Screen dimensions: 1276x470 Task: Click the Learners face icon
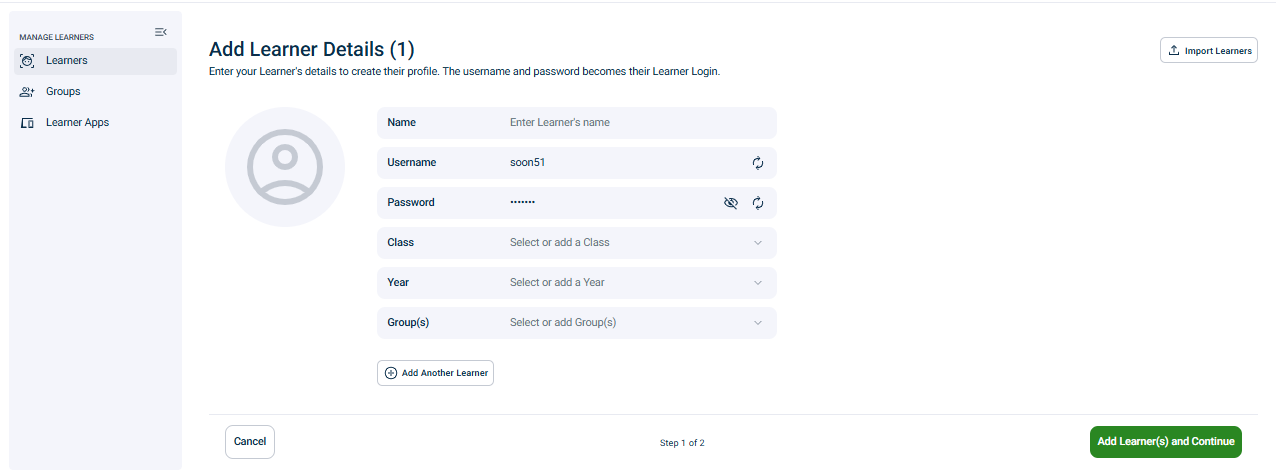pos(28,61)
